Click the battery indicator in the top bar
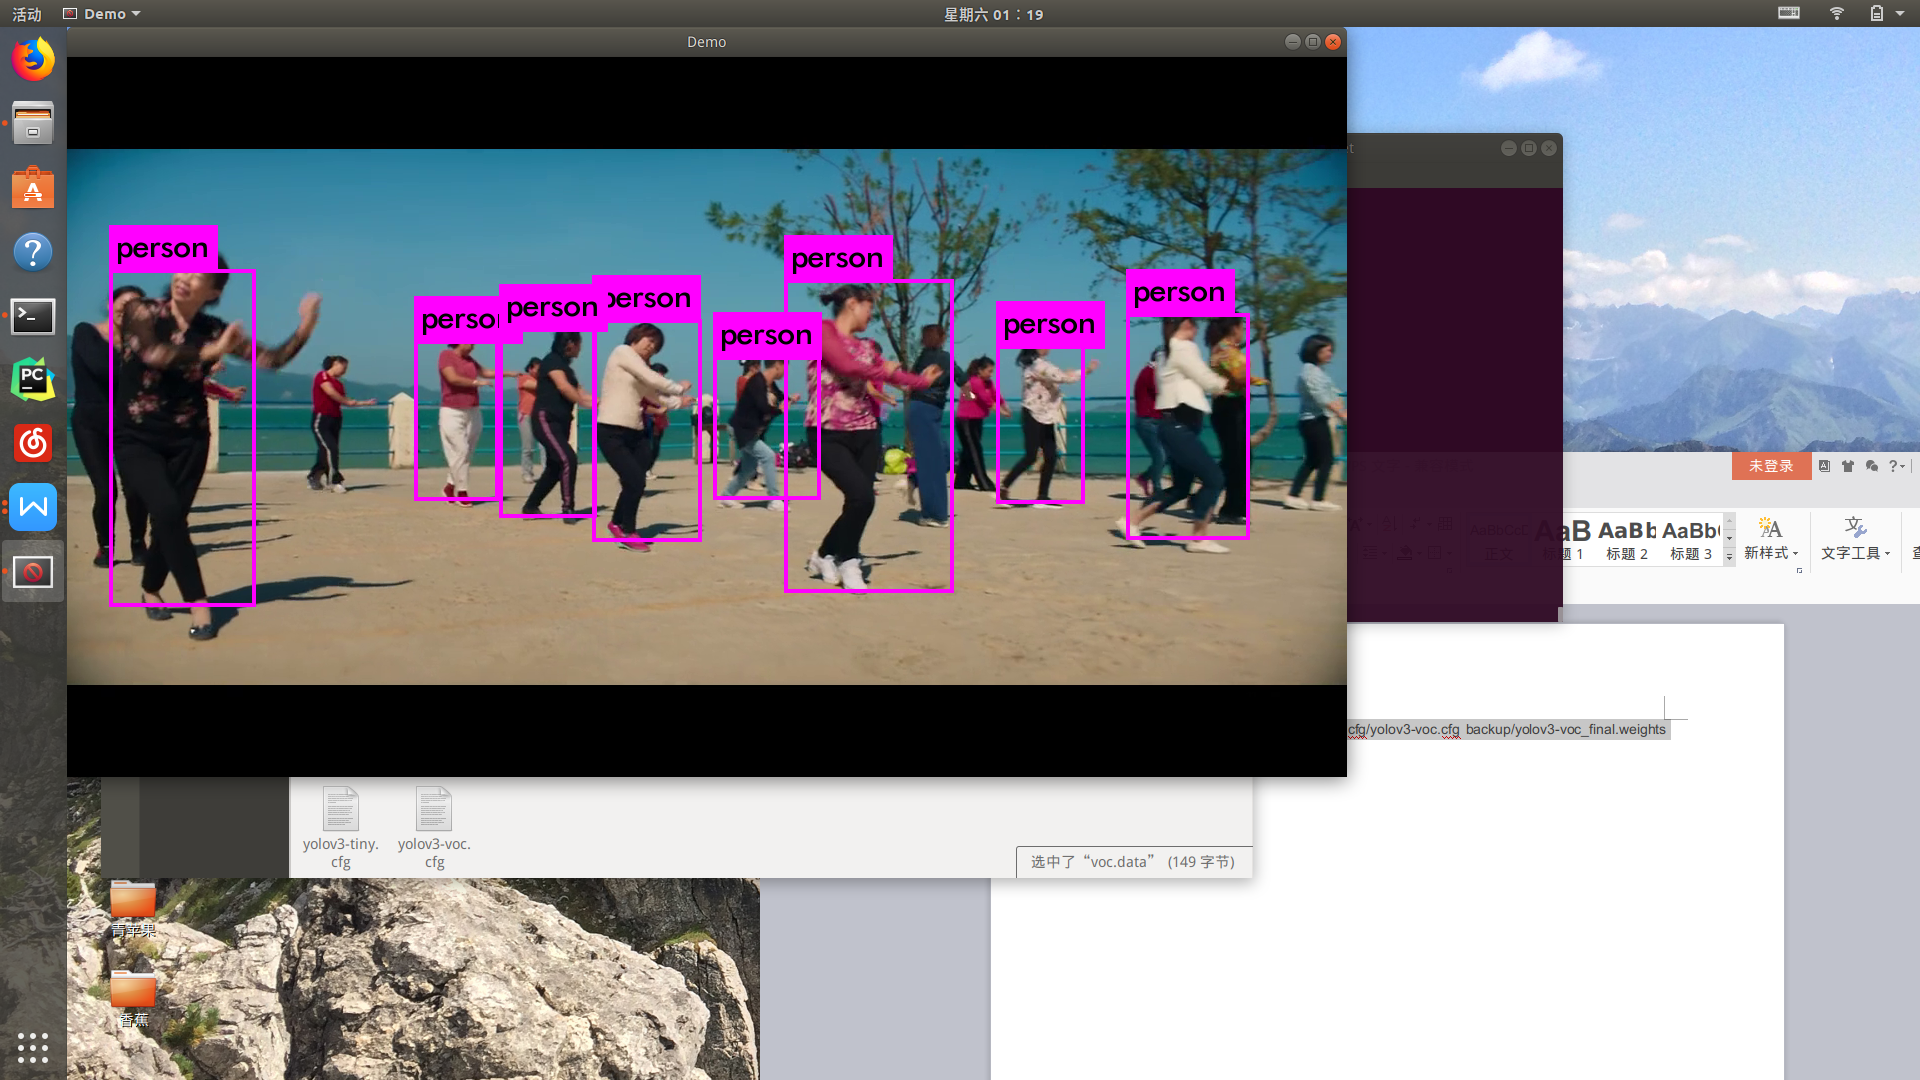 tap(1877, 13)
